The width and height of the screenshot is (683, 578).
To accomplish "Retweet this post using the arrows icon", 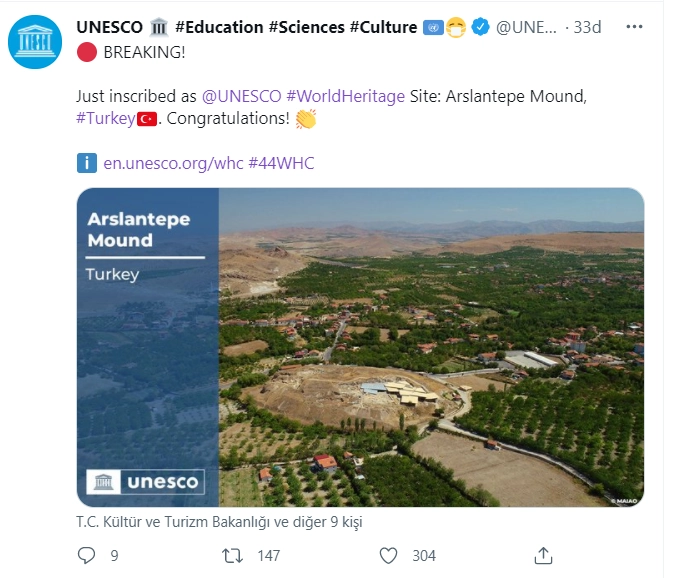I will click(232, 555).
